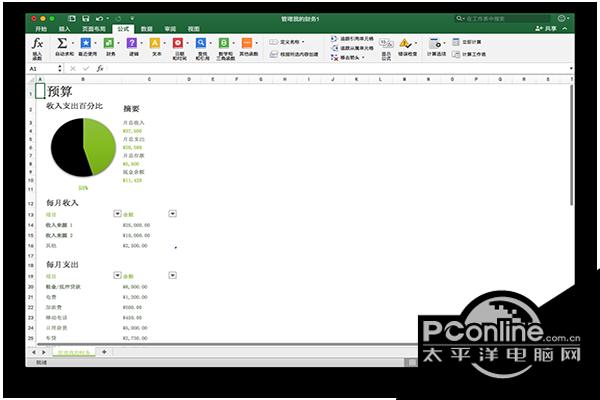Click Calculate Now (全部计算)
This screenshot has width=600, height=400.
pos(467,42)
